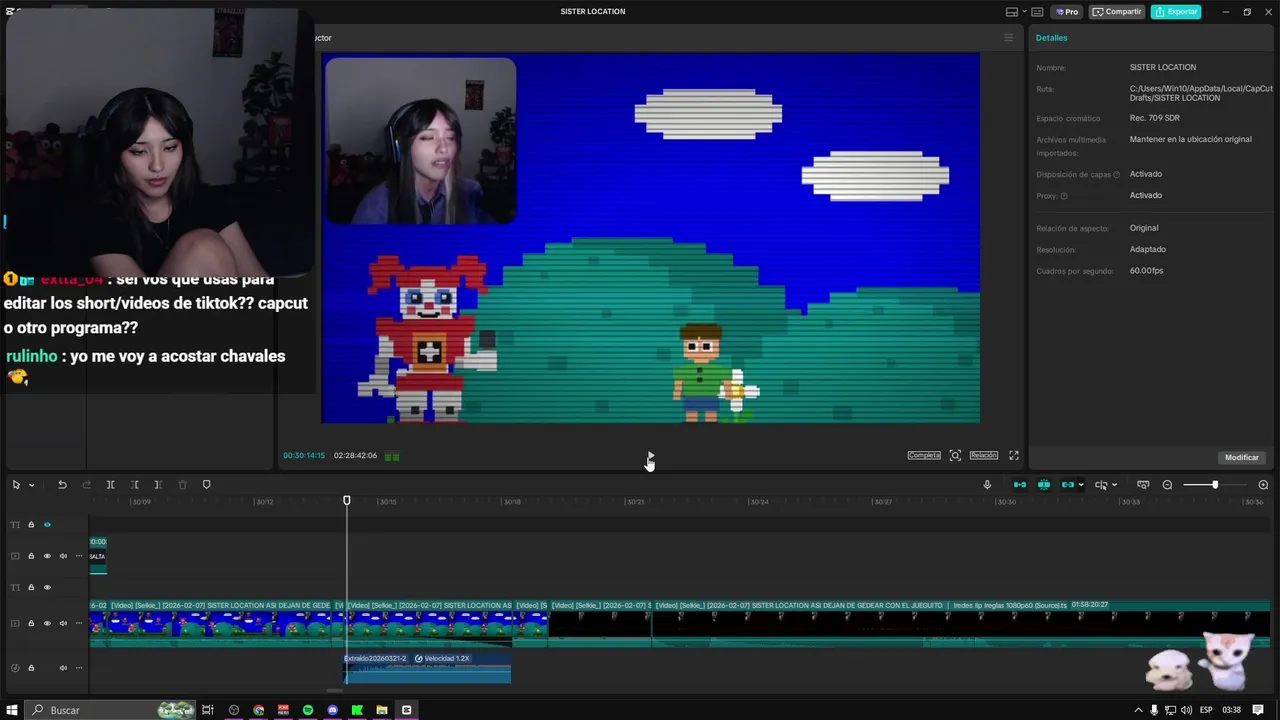The width and height of the screenshot is (1280, 720).
Task: Open selection tool dropdown arrow
Action: point(32,485)
